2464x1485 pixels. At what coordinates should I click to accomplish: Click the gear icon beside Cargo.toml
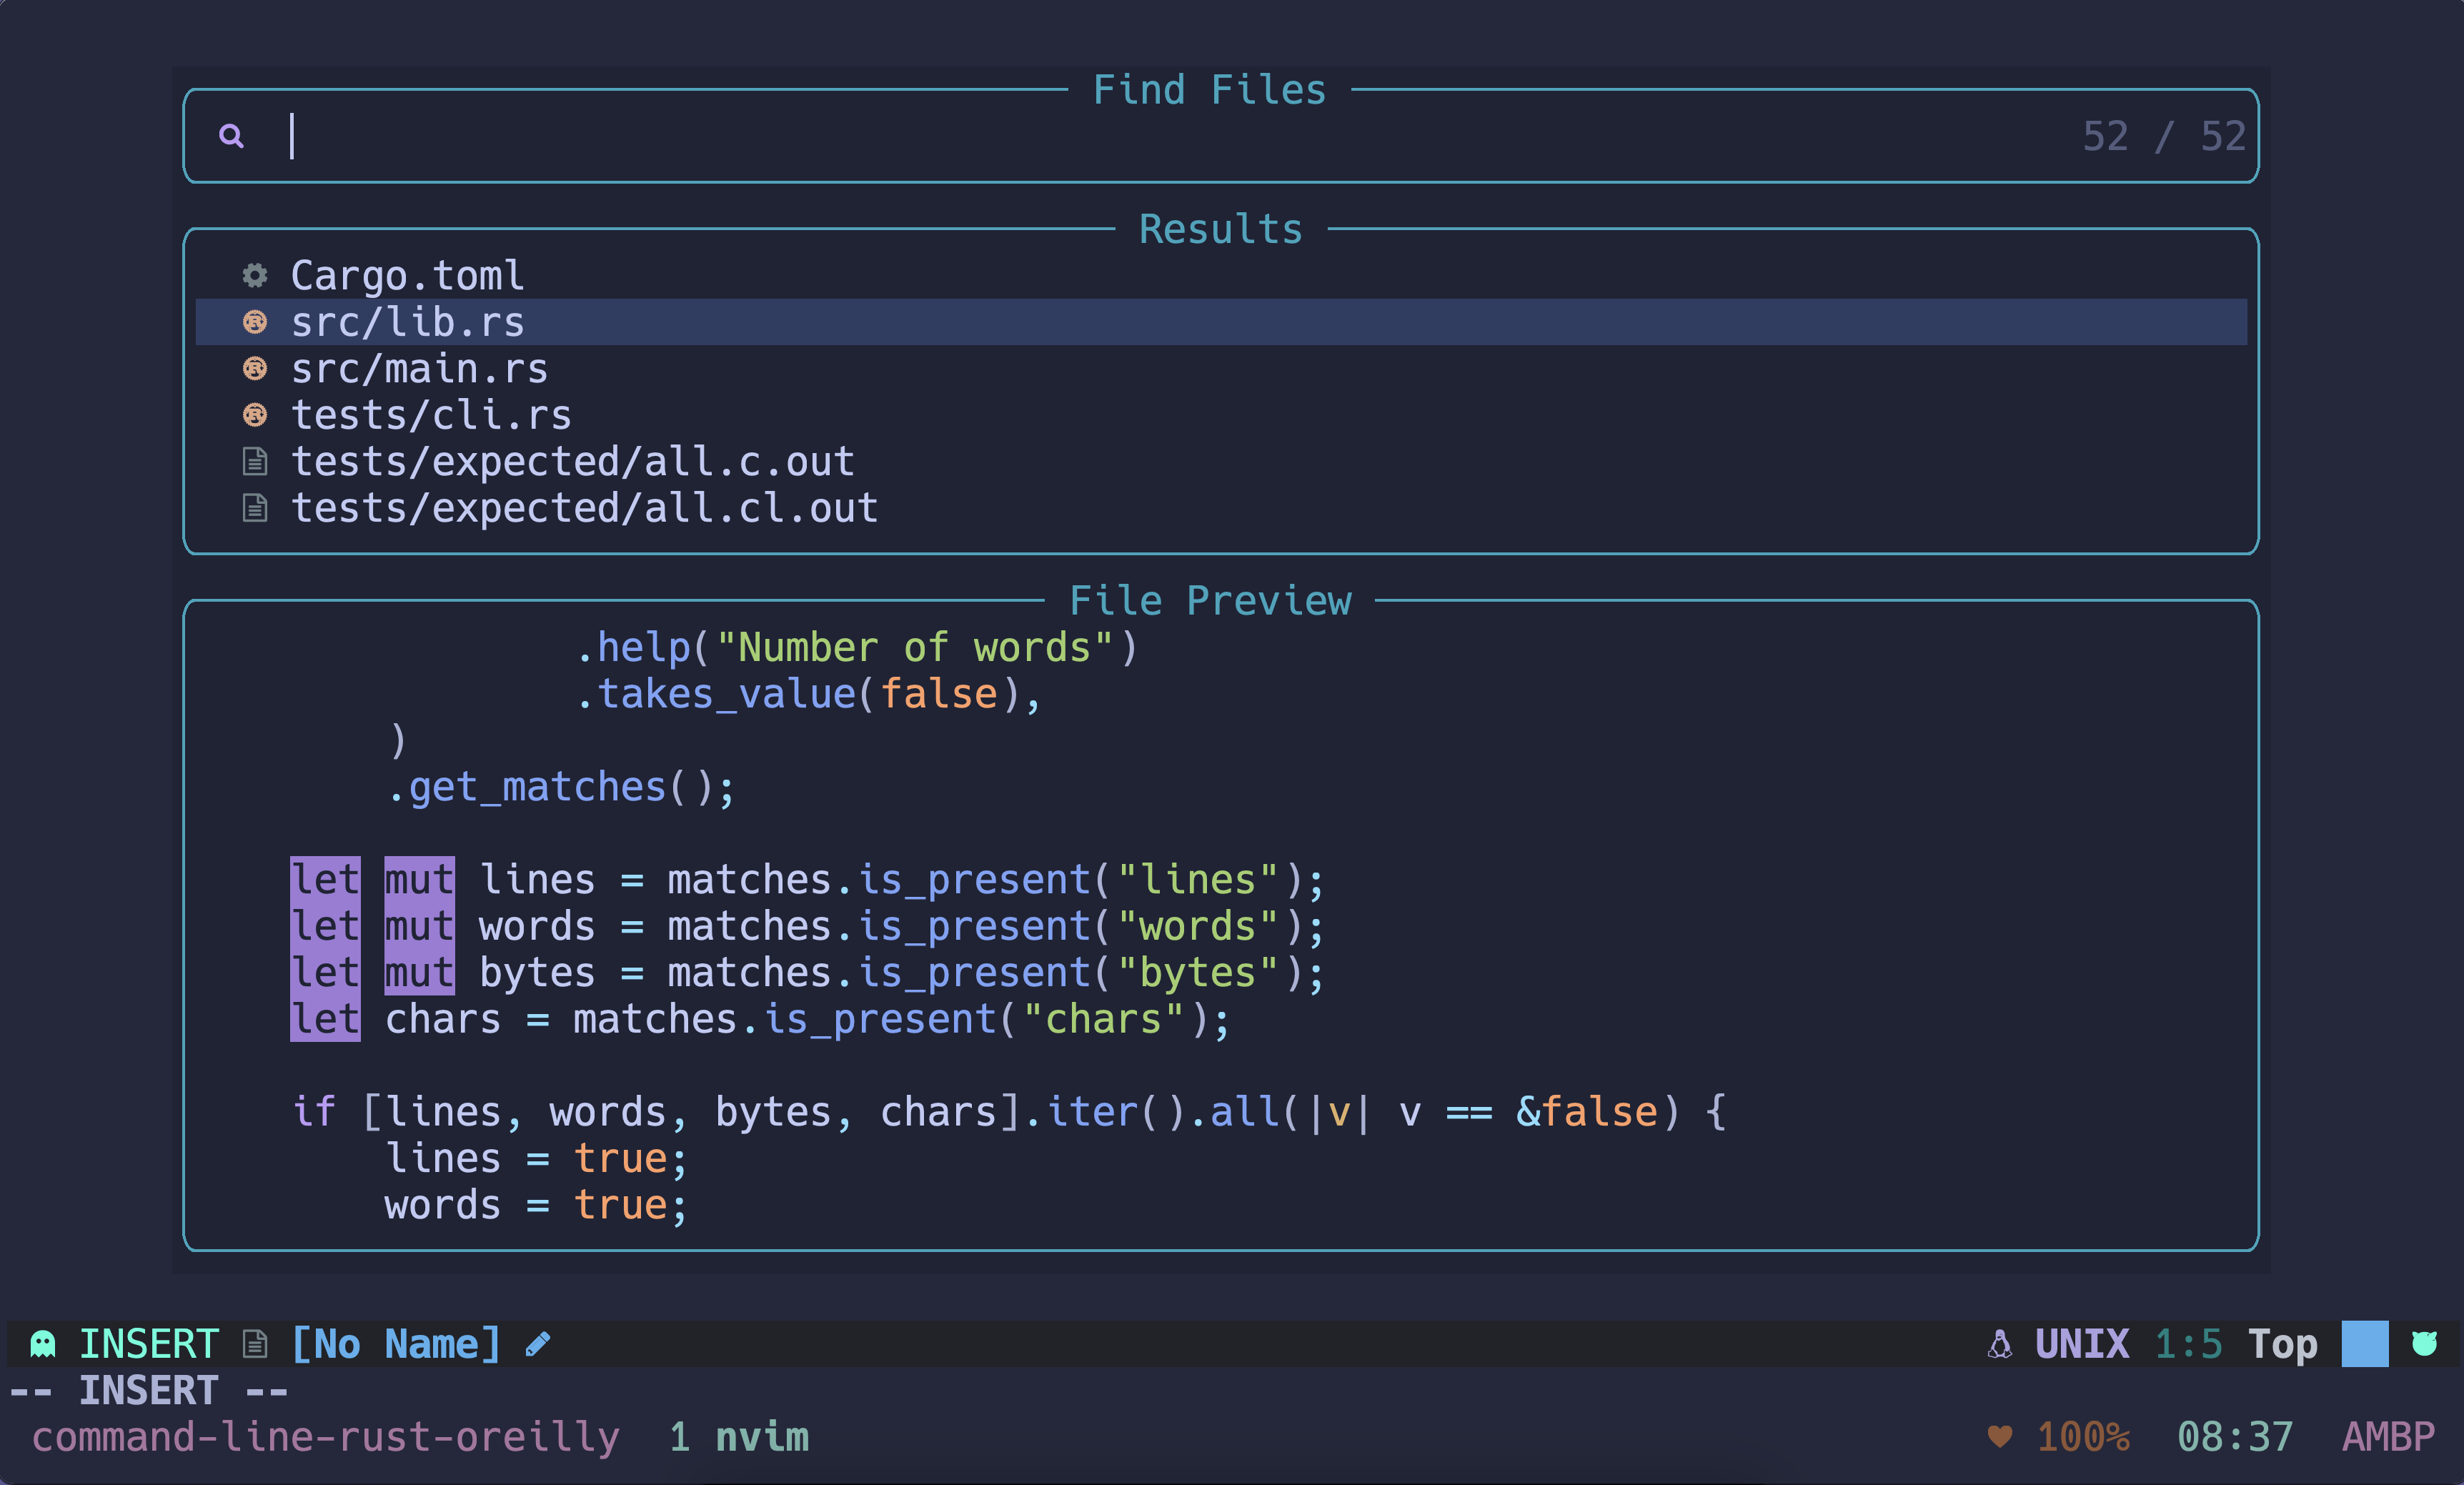[255, 275]
